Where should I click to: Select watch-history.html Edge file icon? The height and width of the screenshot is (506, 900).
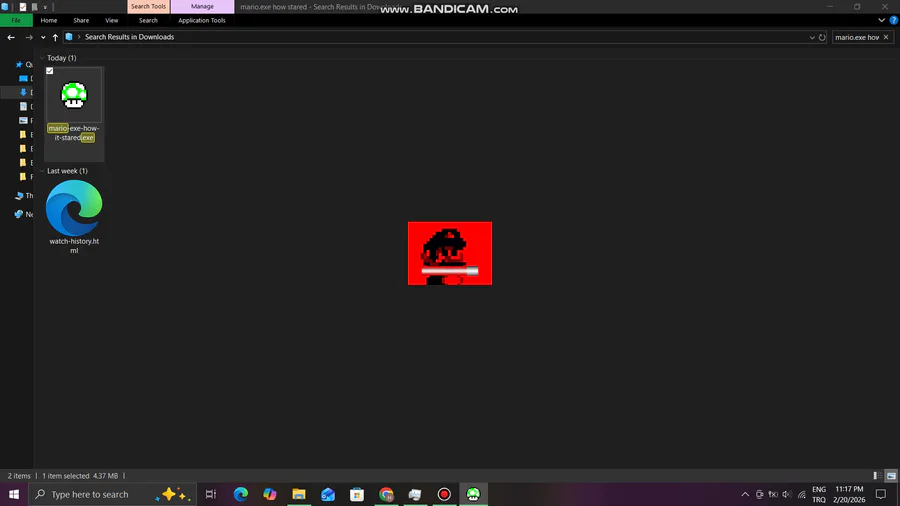click(x=74, y=208)
